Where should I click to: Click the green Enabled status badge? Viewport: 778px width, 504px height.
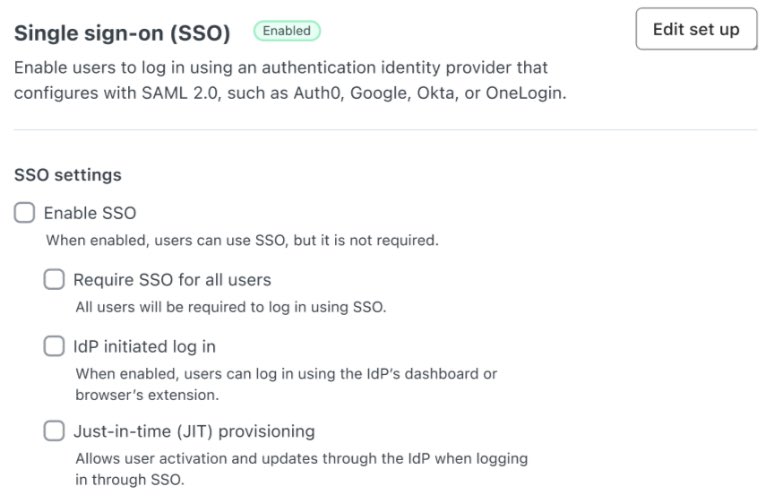287,31
